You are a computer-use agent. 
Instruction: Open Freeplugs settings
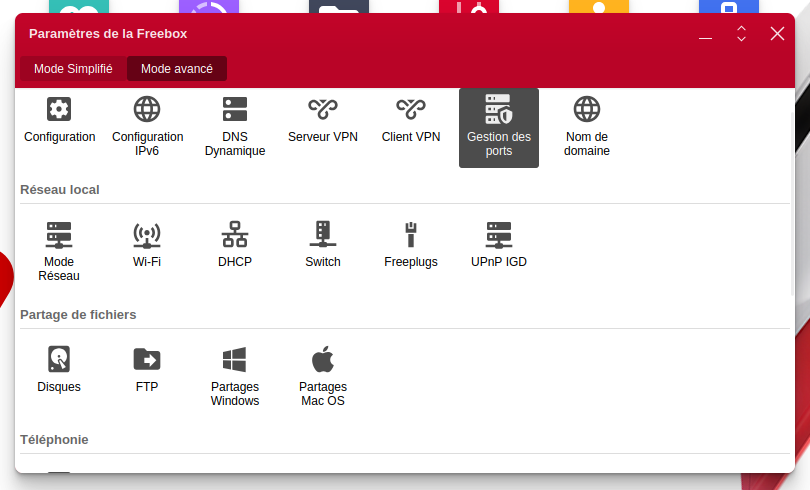click(411, 246)
